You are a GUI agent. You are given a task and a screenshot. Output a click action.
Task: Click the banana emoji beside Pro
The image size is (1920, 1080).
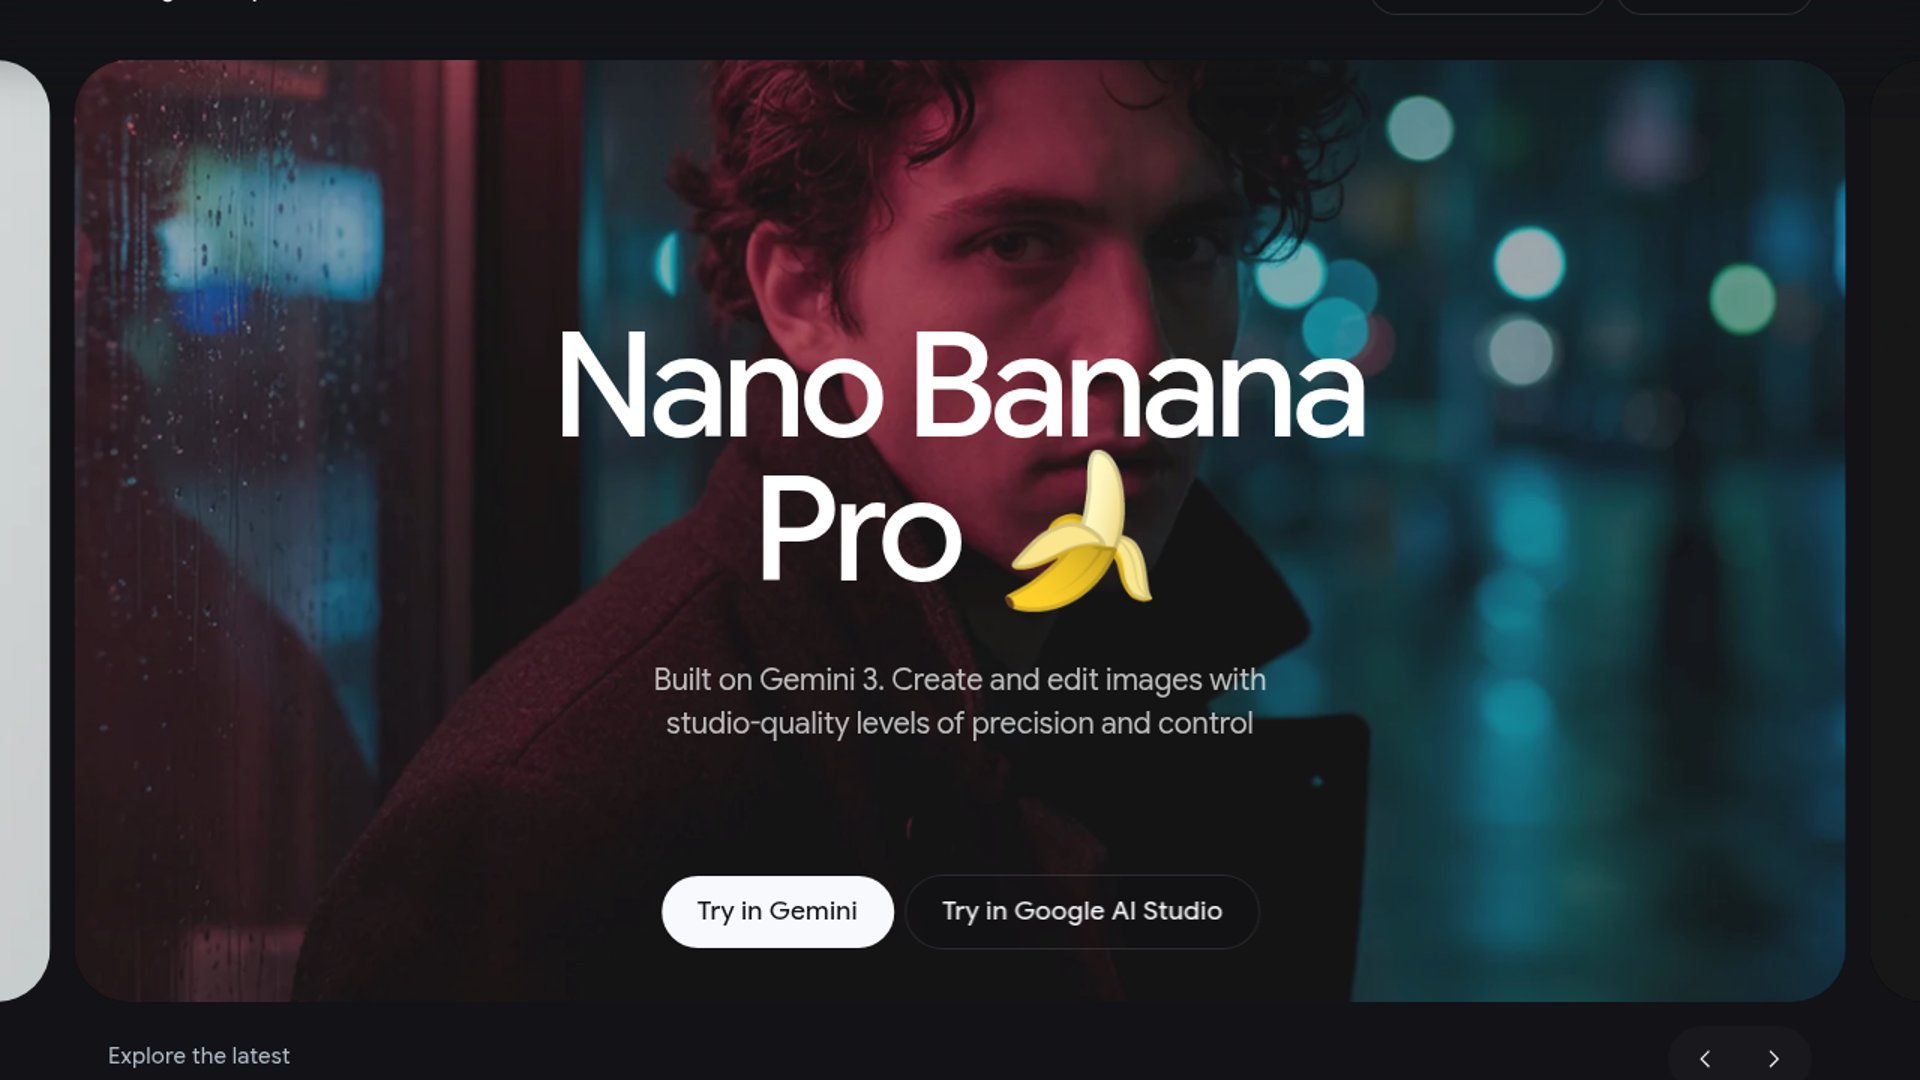click(1080, 532)
